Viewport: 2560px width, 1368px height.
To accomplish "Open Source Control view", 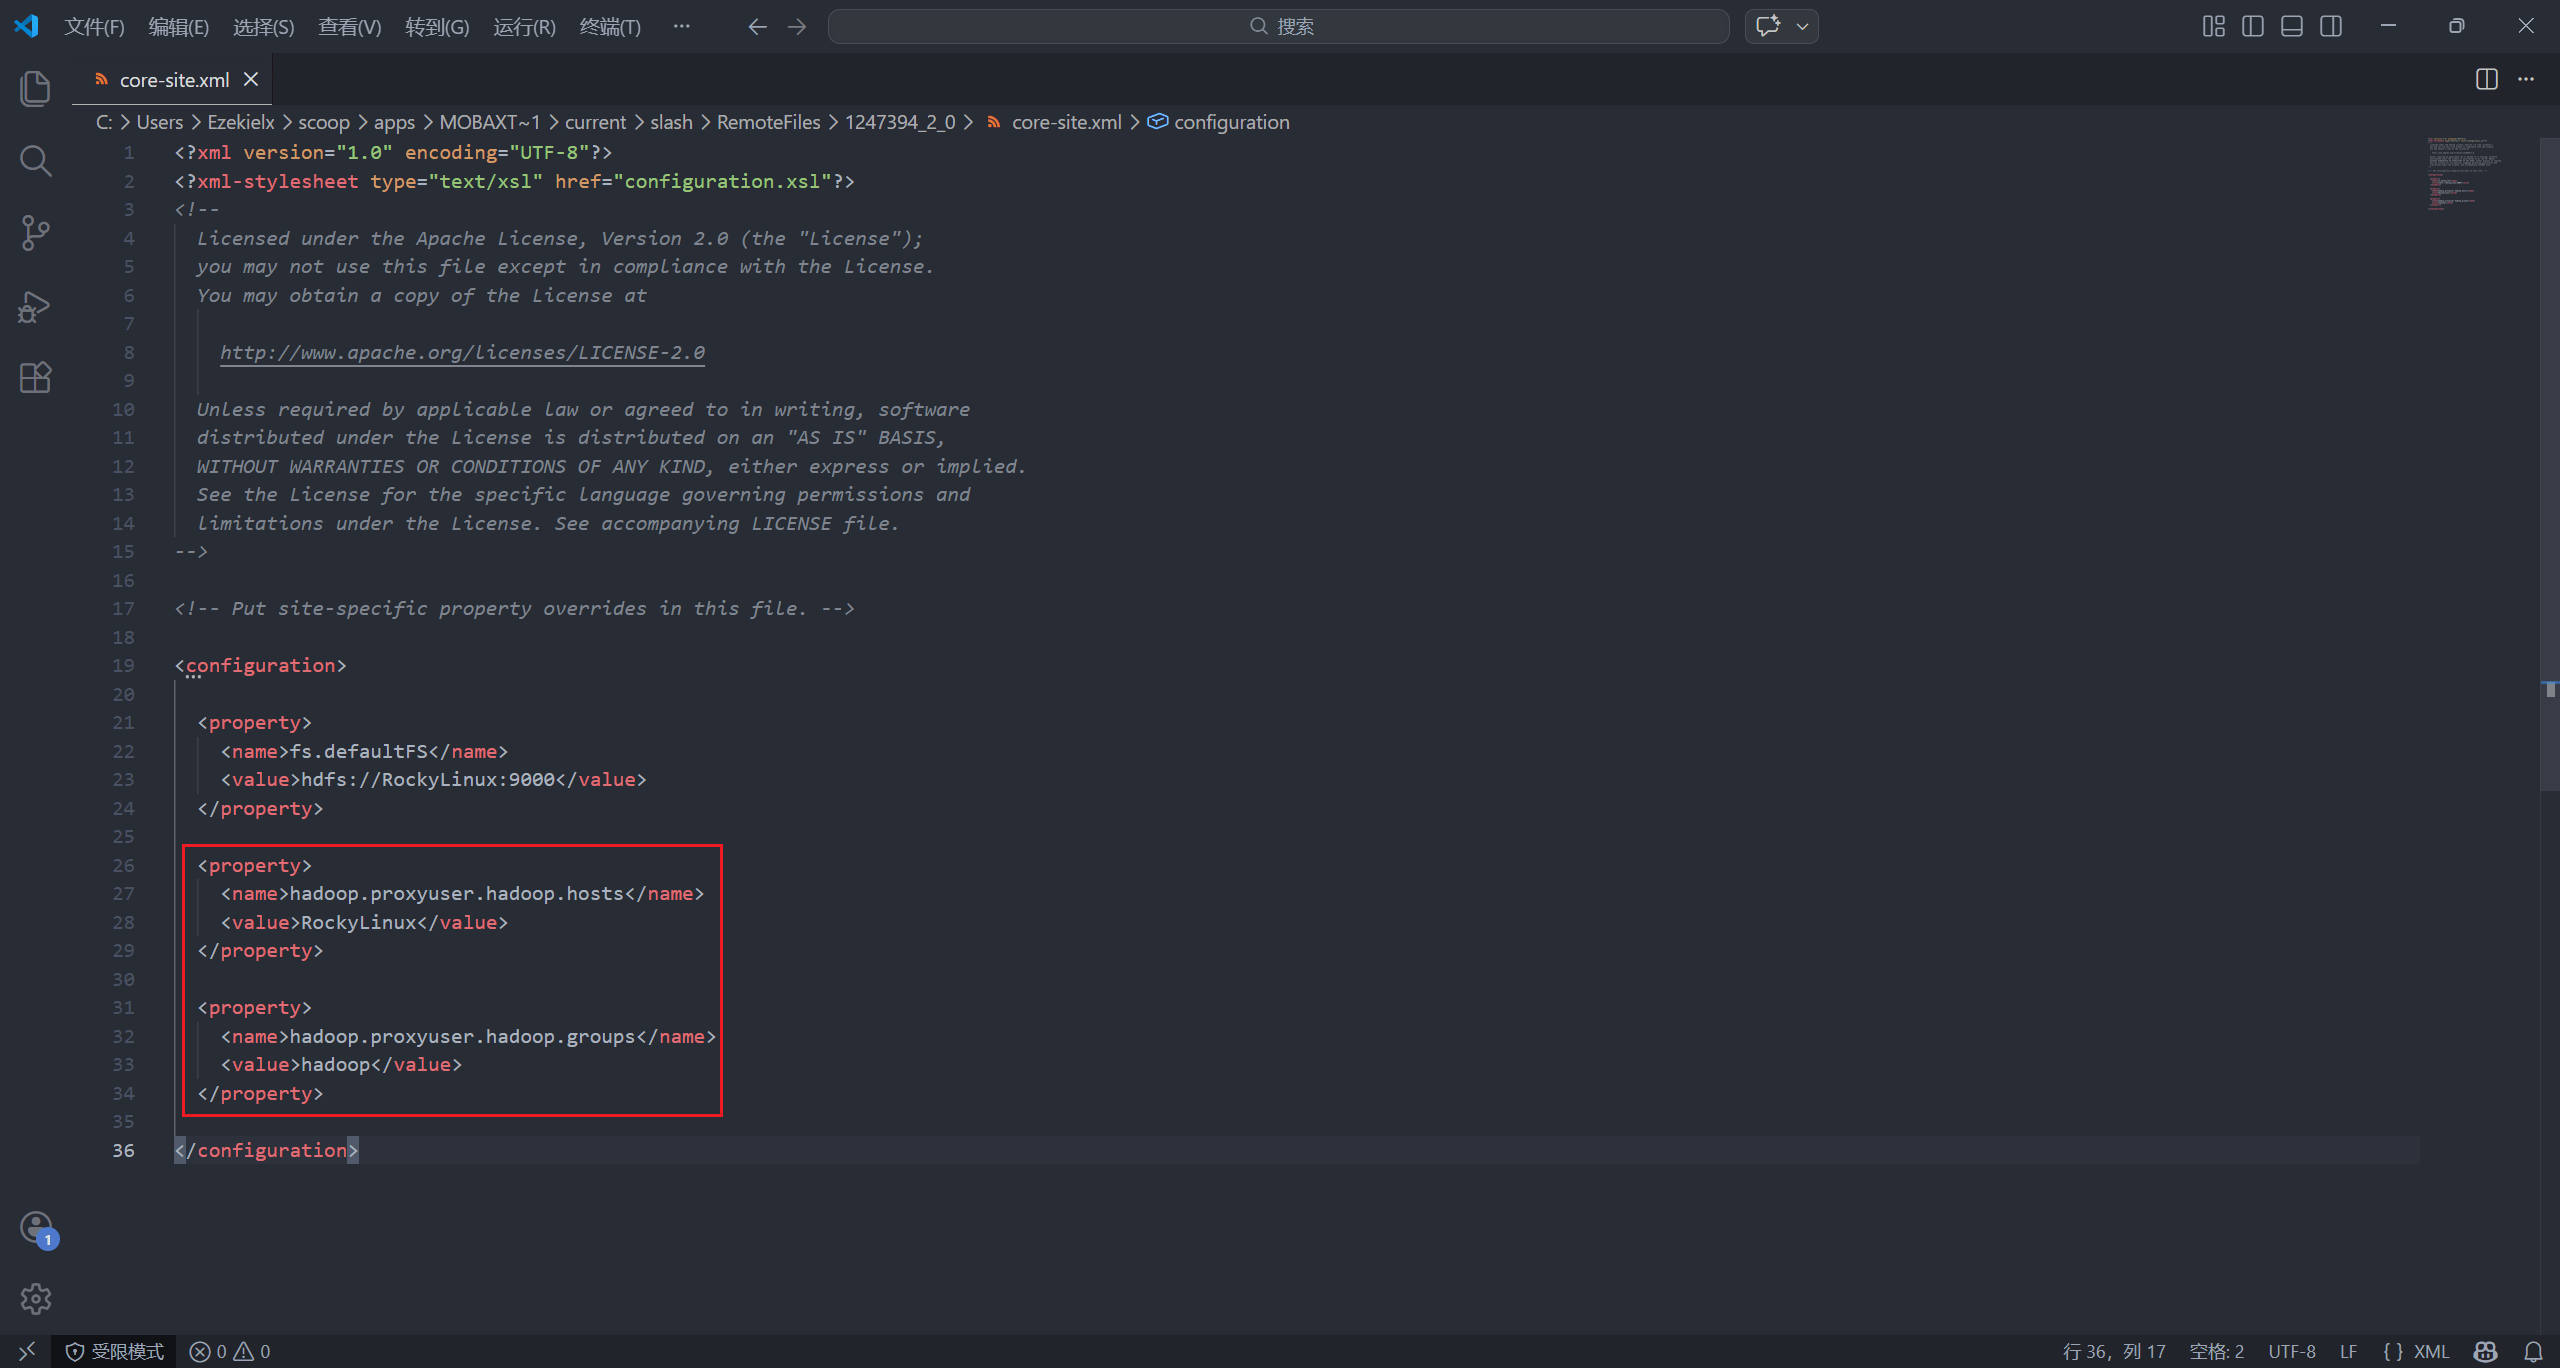I will (x=35, y=233).
